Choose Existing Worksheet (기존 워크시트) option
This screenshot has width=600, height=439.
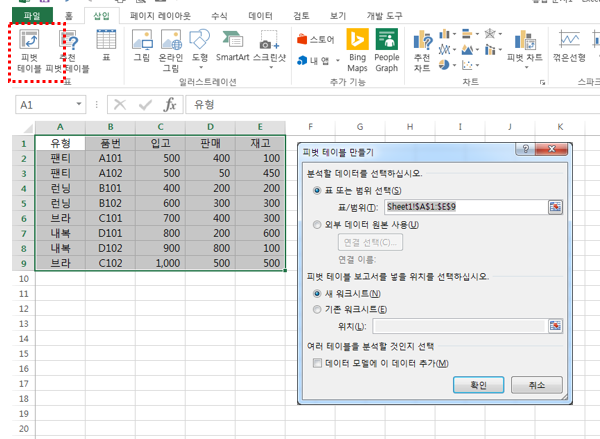pyautogui.click(x=317, y=309)
